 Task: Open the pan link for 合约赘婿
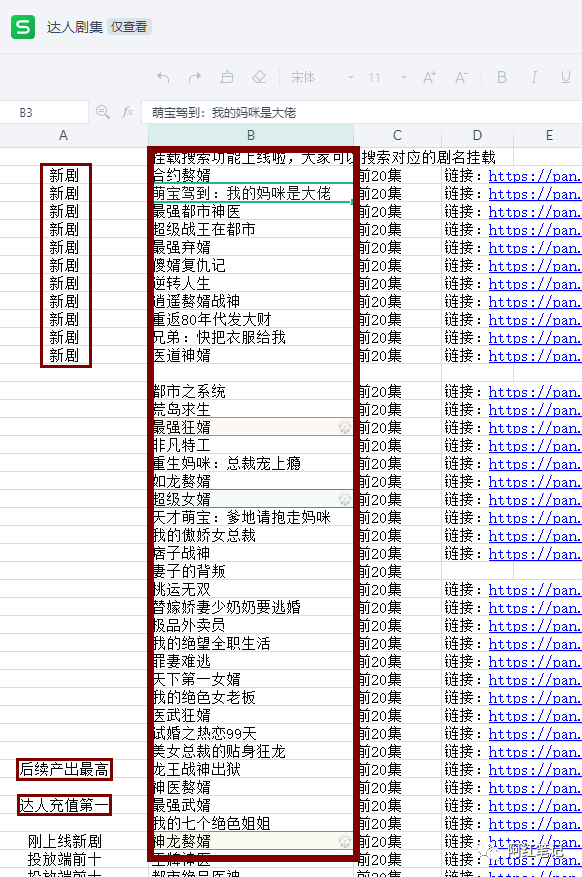(x=535, y=176)
